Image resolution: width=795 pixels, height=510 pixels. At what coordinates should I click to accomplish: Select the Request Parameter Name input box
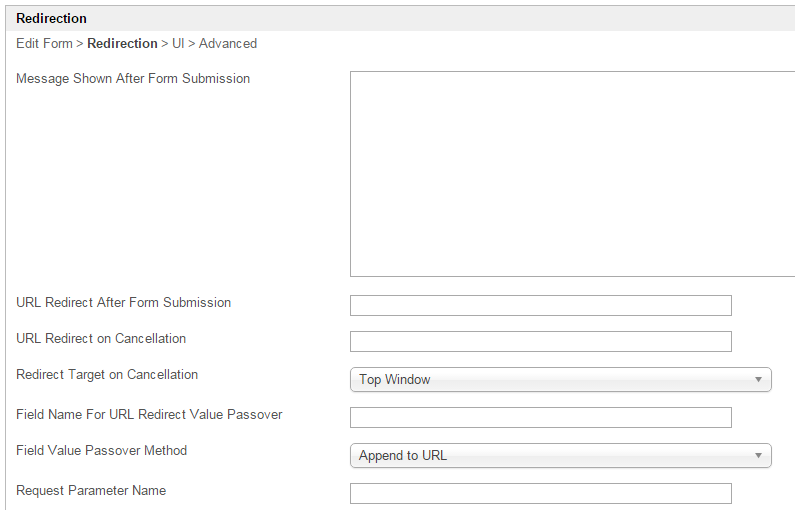pos(540,493)
